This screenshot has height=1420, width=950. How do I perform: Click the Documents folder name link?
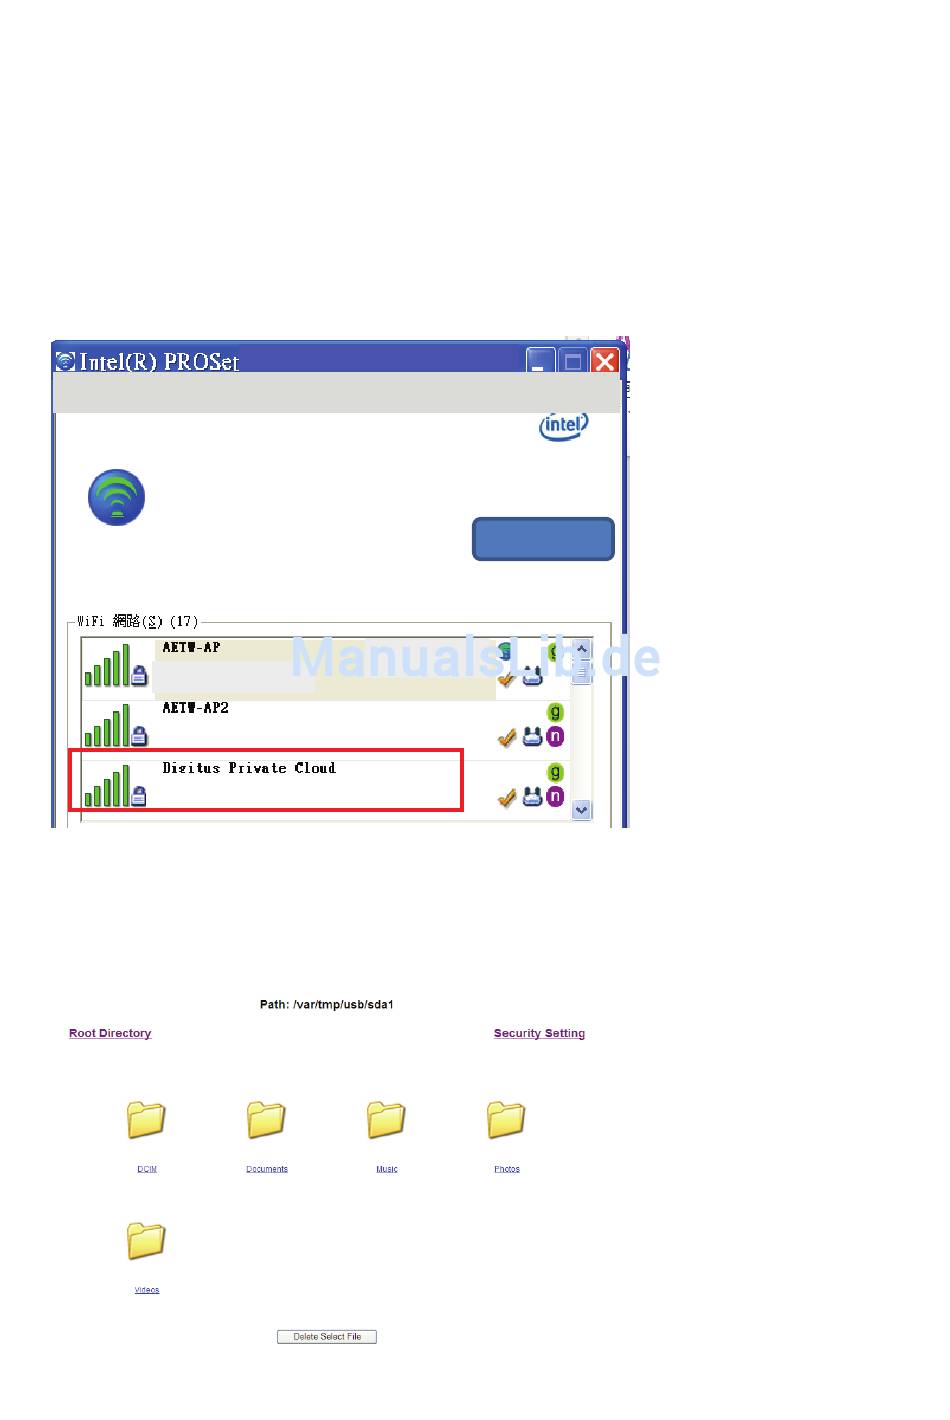point(267,1169)
